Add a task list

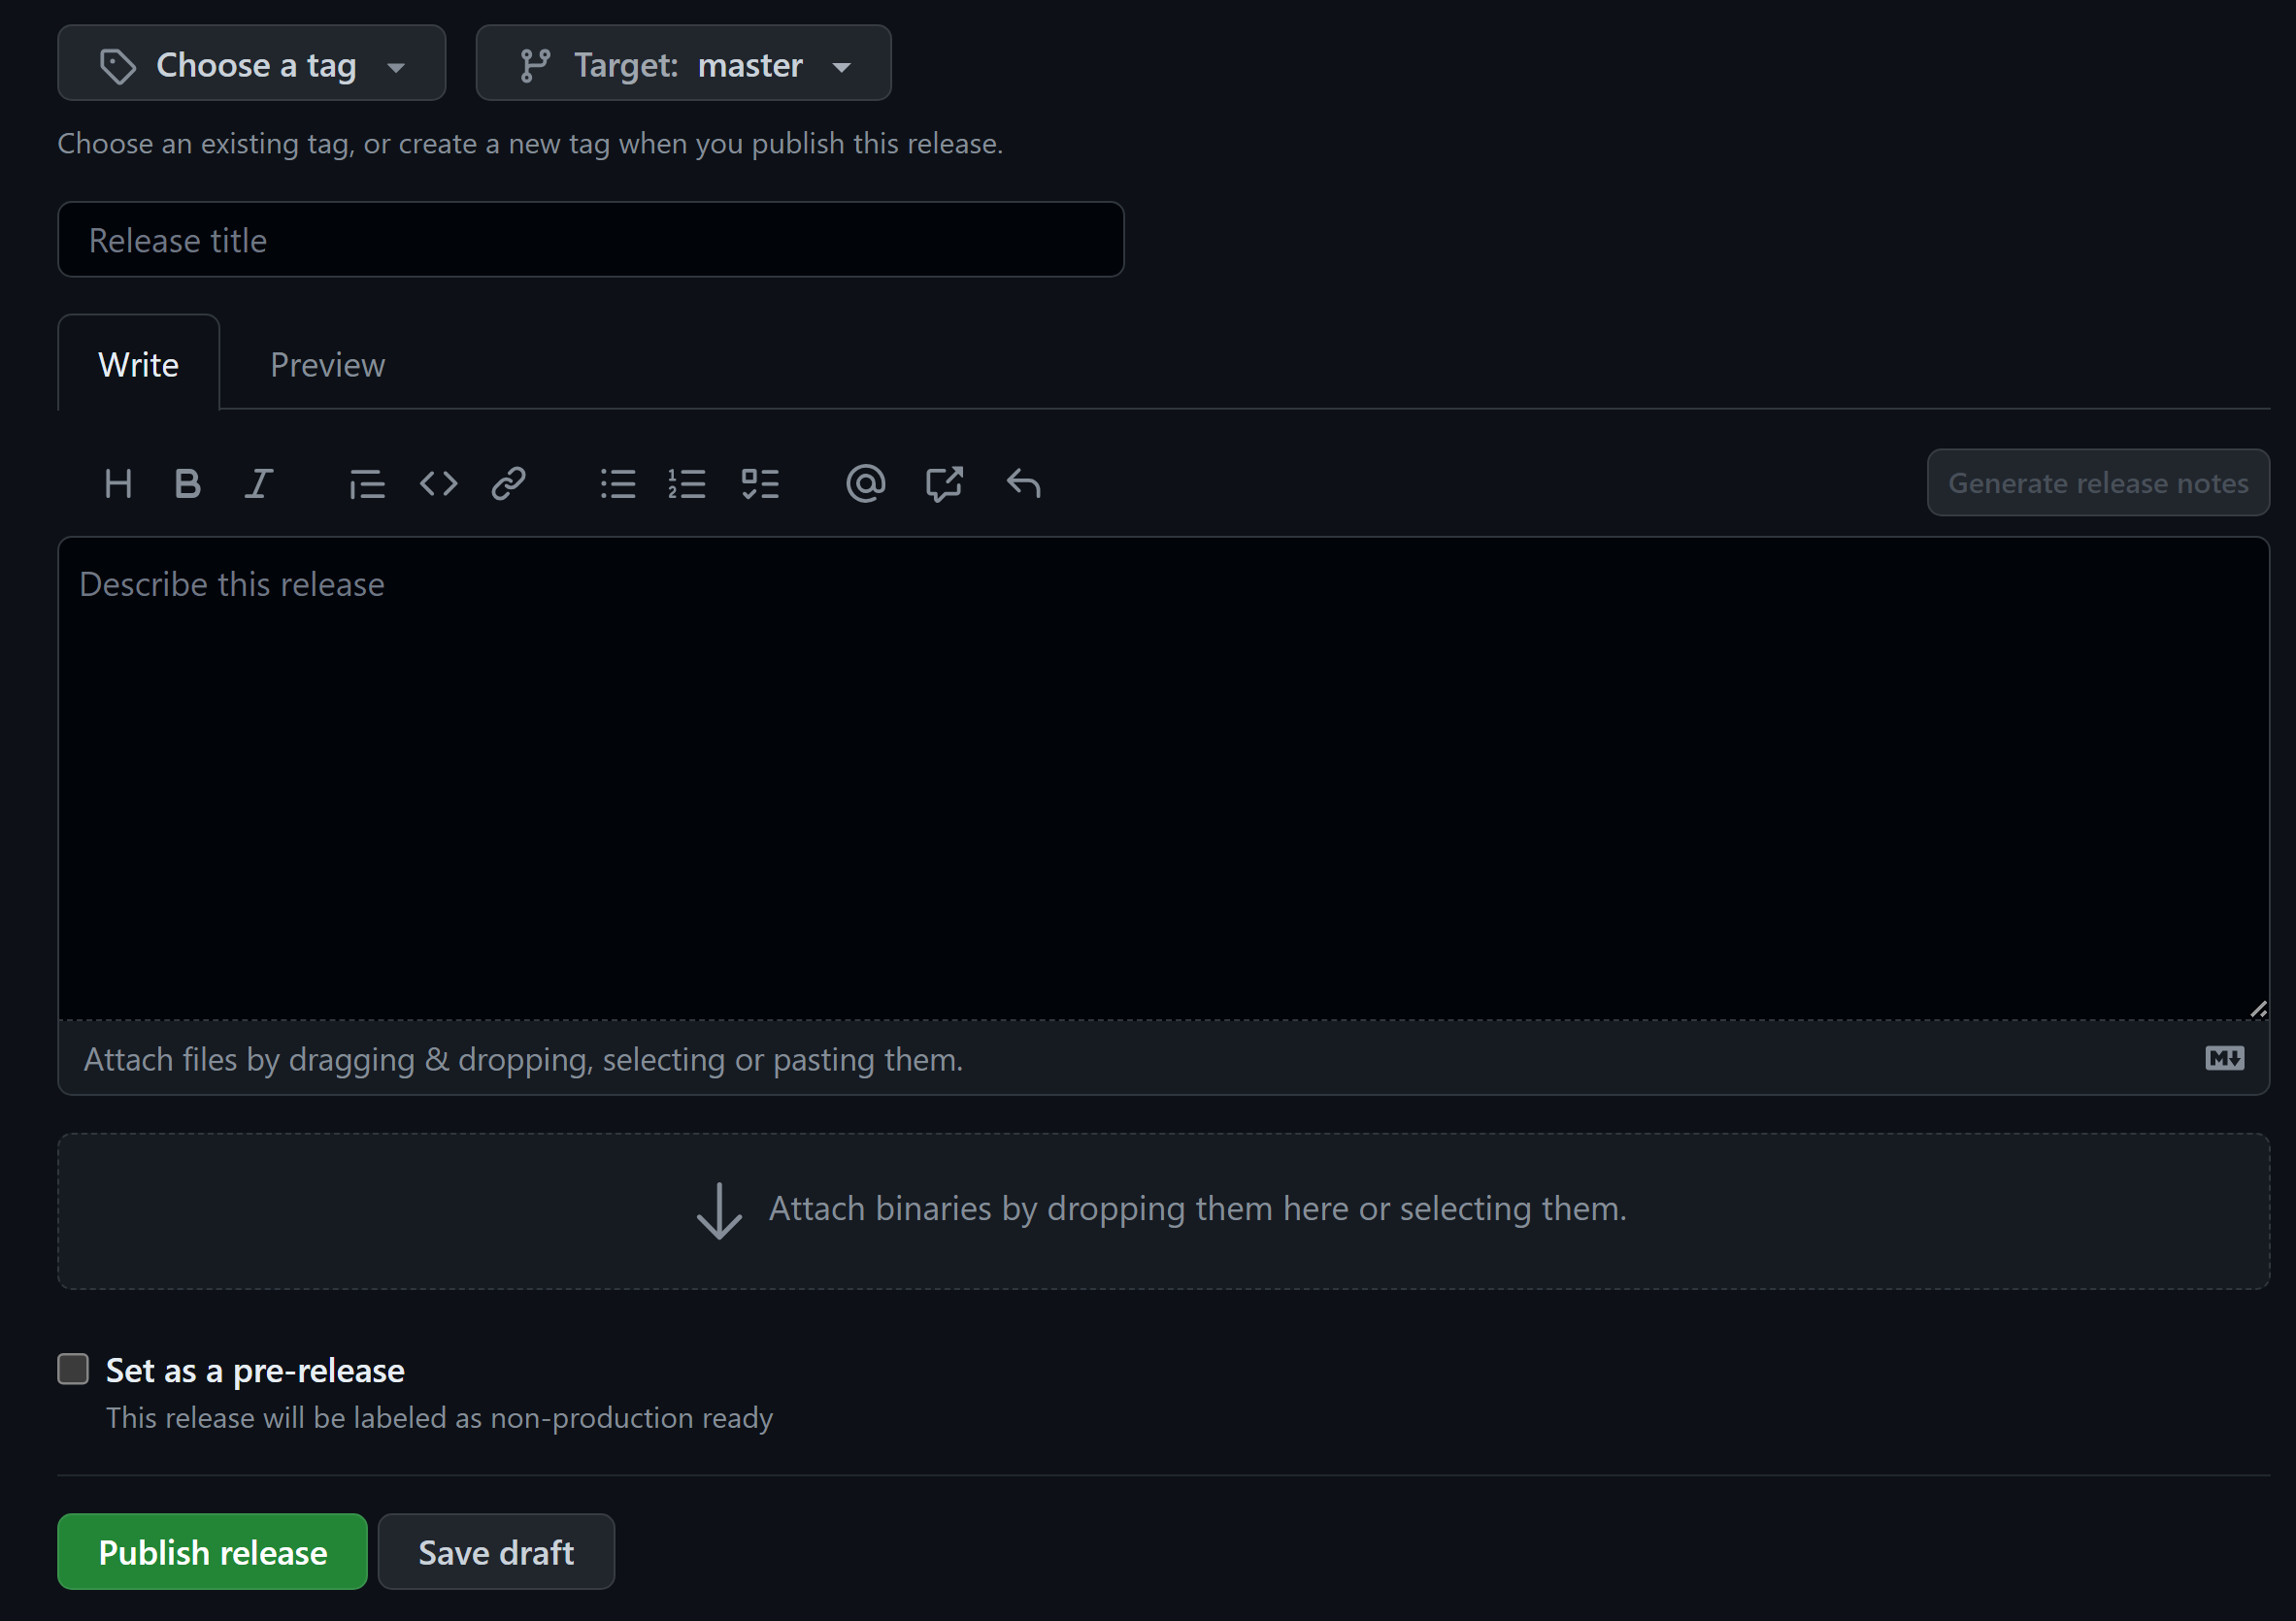[x=760, y=484]
